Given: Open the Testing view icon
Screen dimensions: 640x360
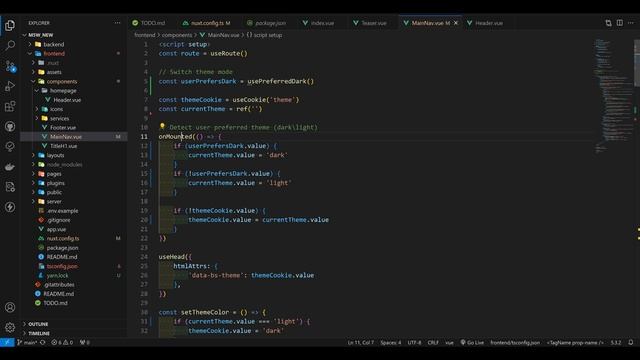Looking at the screenshot, I should pyautogui.click(x=10, y=147).
